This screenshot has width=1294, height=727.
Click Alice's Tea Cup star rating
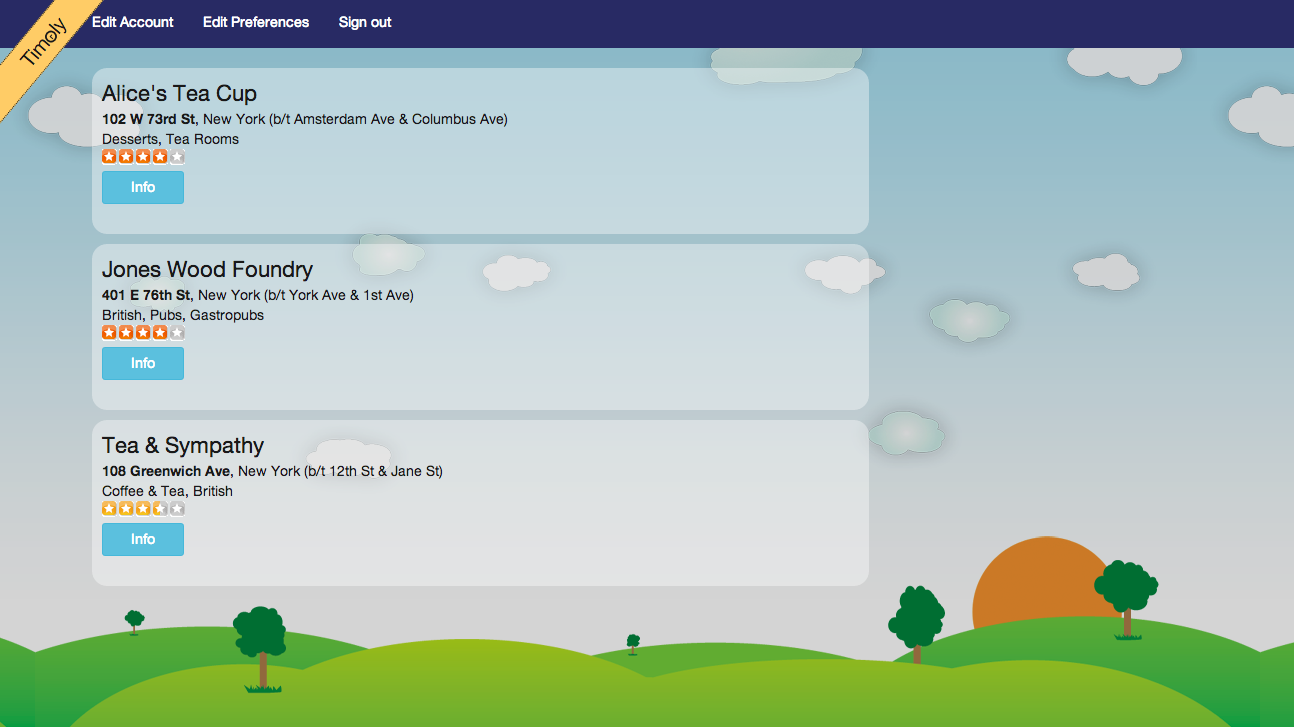coord(143,157)
